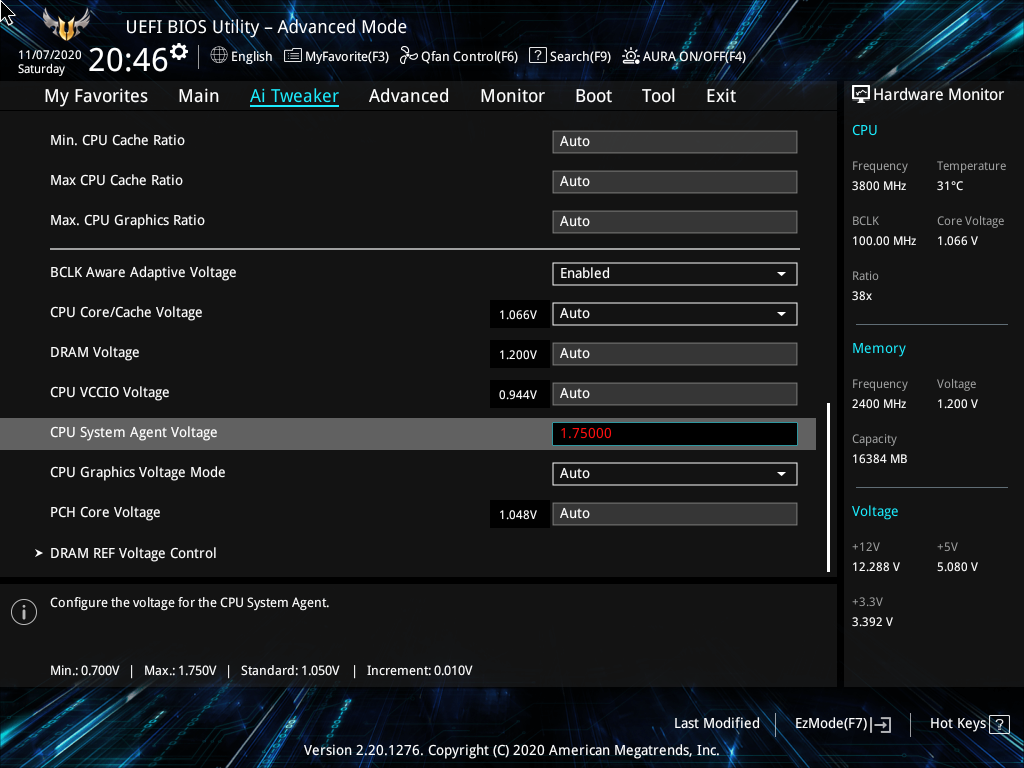Click 31°C temperature value
The image size is (1024, 768).
[x=950, y=186]
